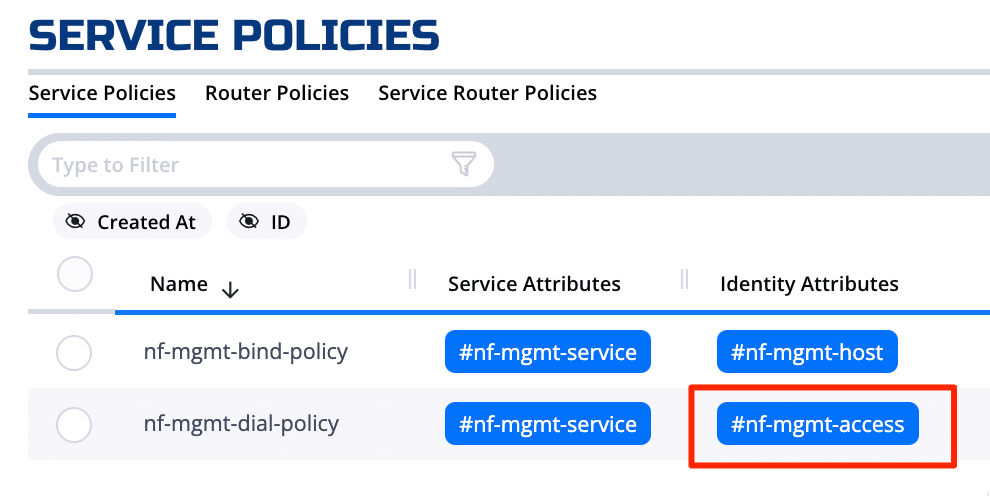
Task: Open the nf-mgmt-dial-policy entry
Action: pyautogui.click(x=241, y=424)
